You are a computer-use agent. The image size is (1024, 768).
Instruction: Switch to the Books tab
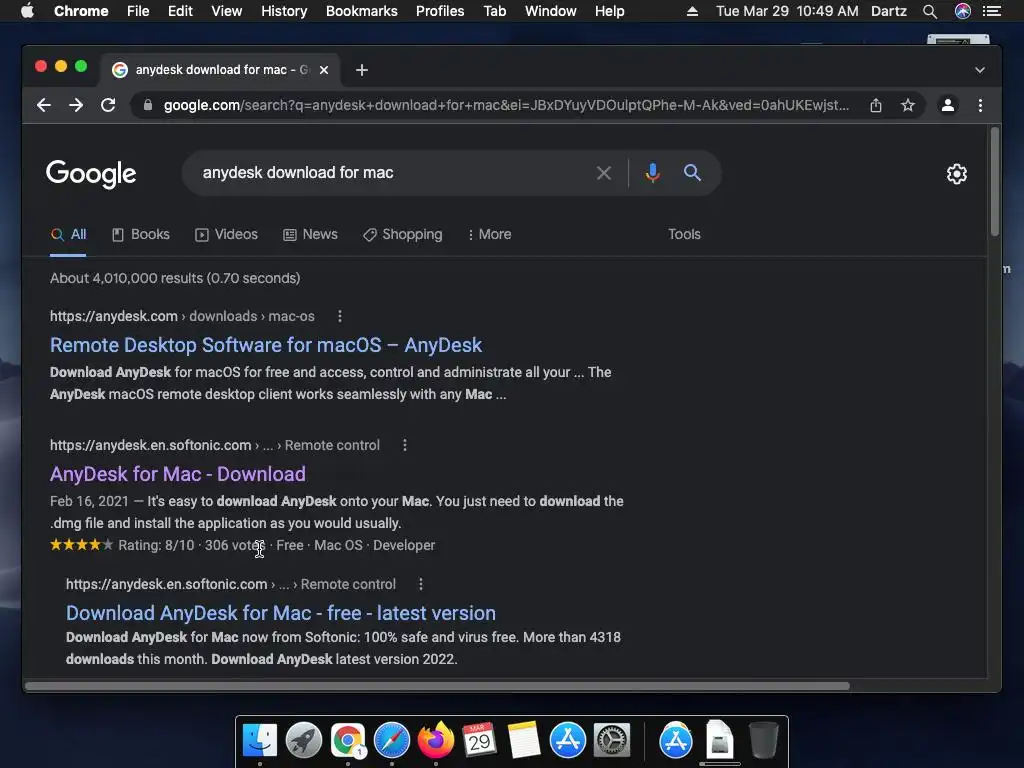(x=140, y=234)
